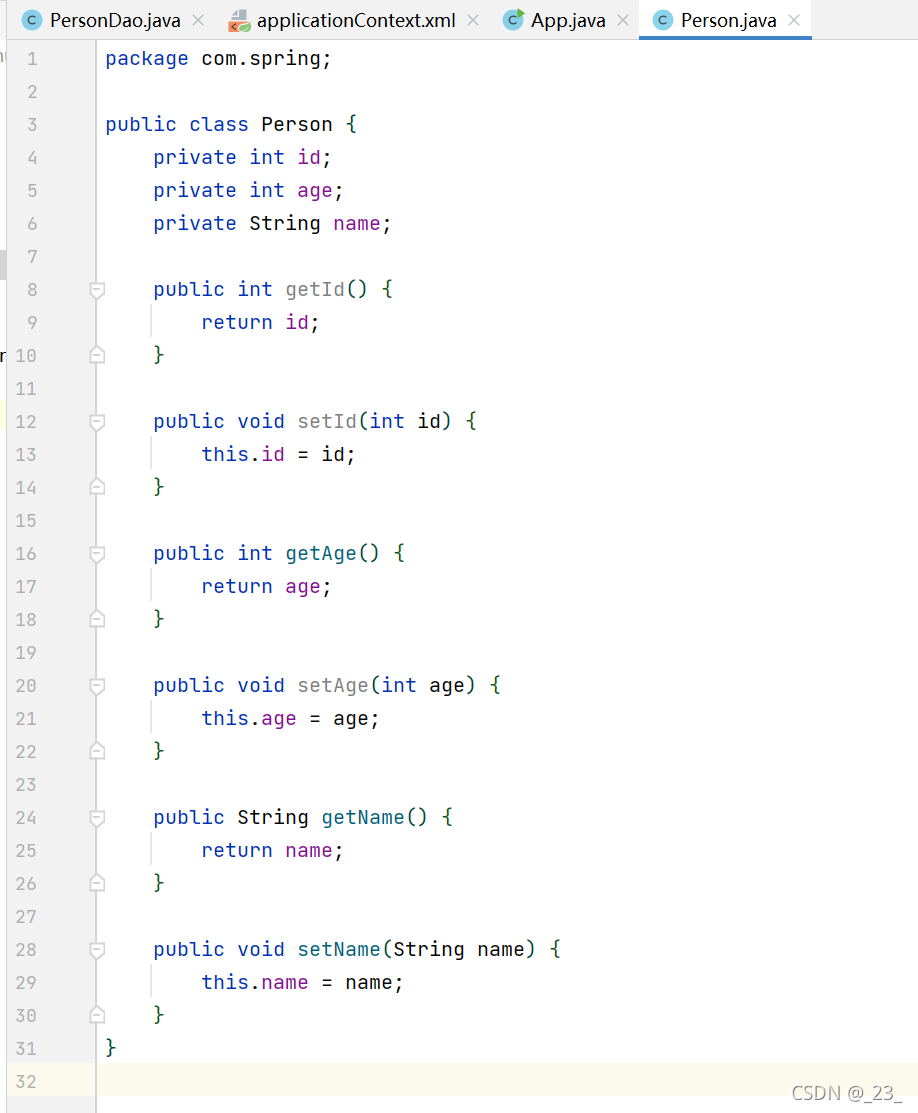918x1113 pixels.
Task: Close the PersonDao.java tab
Action: coord(198,21)
